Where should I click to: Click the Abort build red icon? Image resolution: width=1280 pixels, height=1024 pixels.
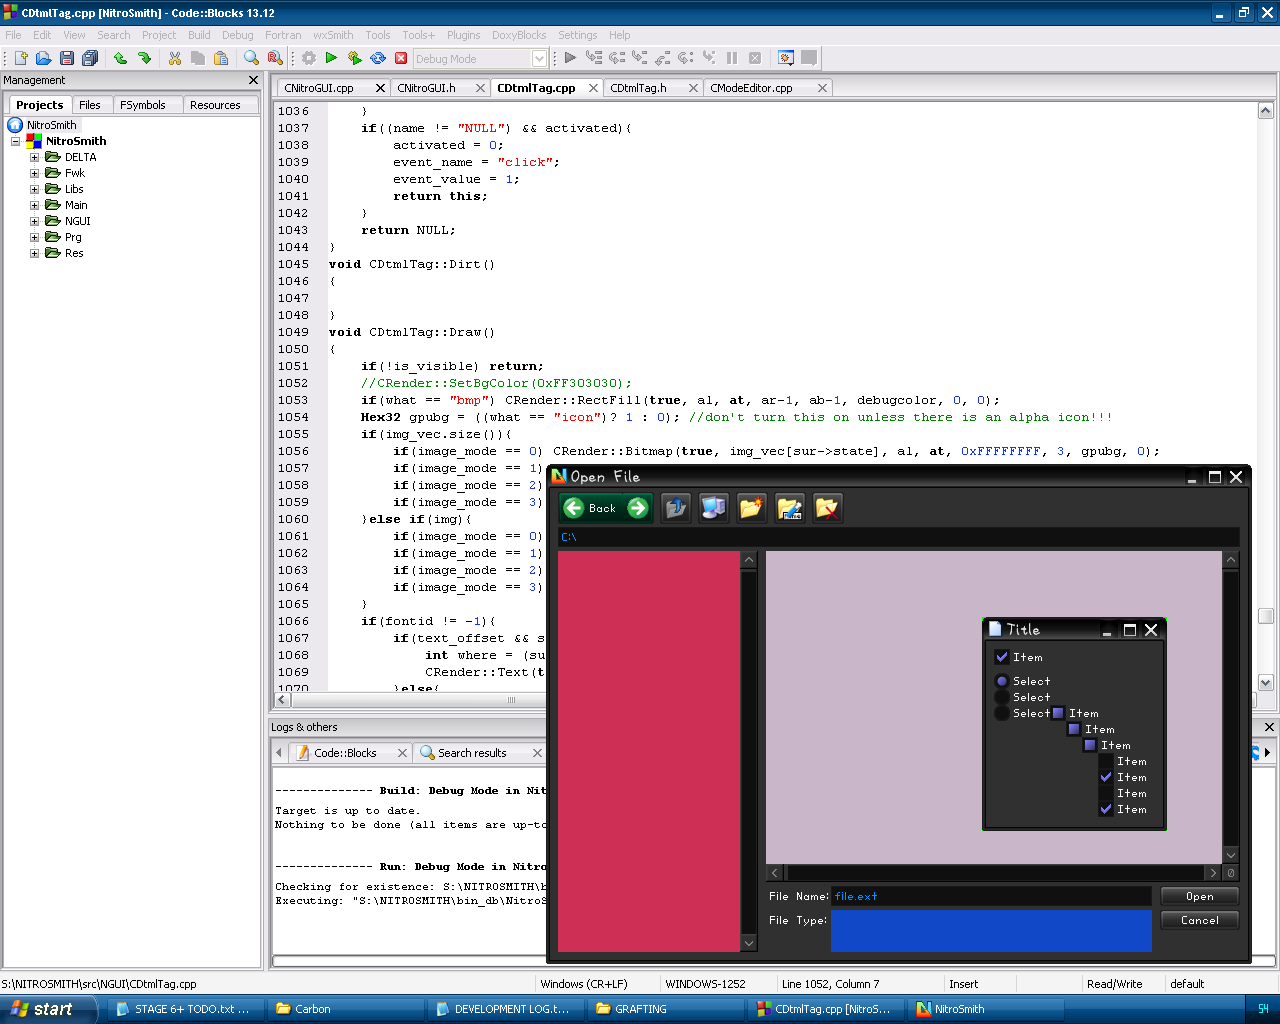point(401,58)
